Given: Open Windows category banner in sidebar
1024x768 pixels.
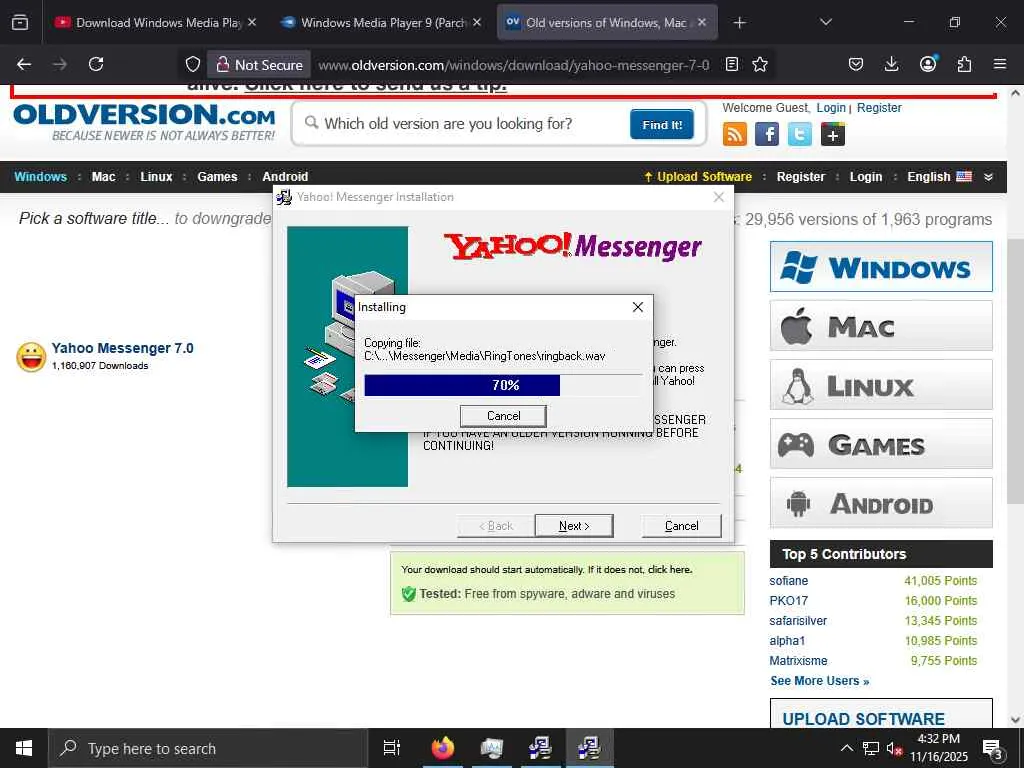Looking at the screenshot, I should [881, 266].
